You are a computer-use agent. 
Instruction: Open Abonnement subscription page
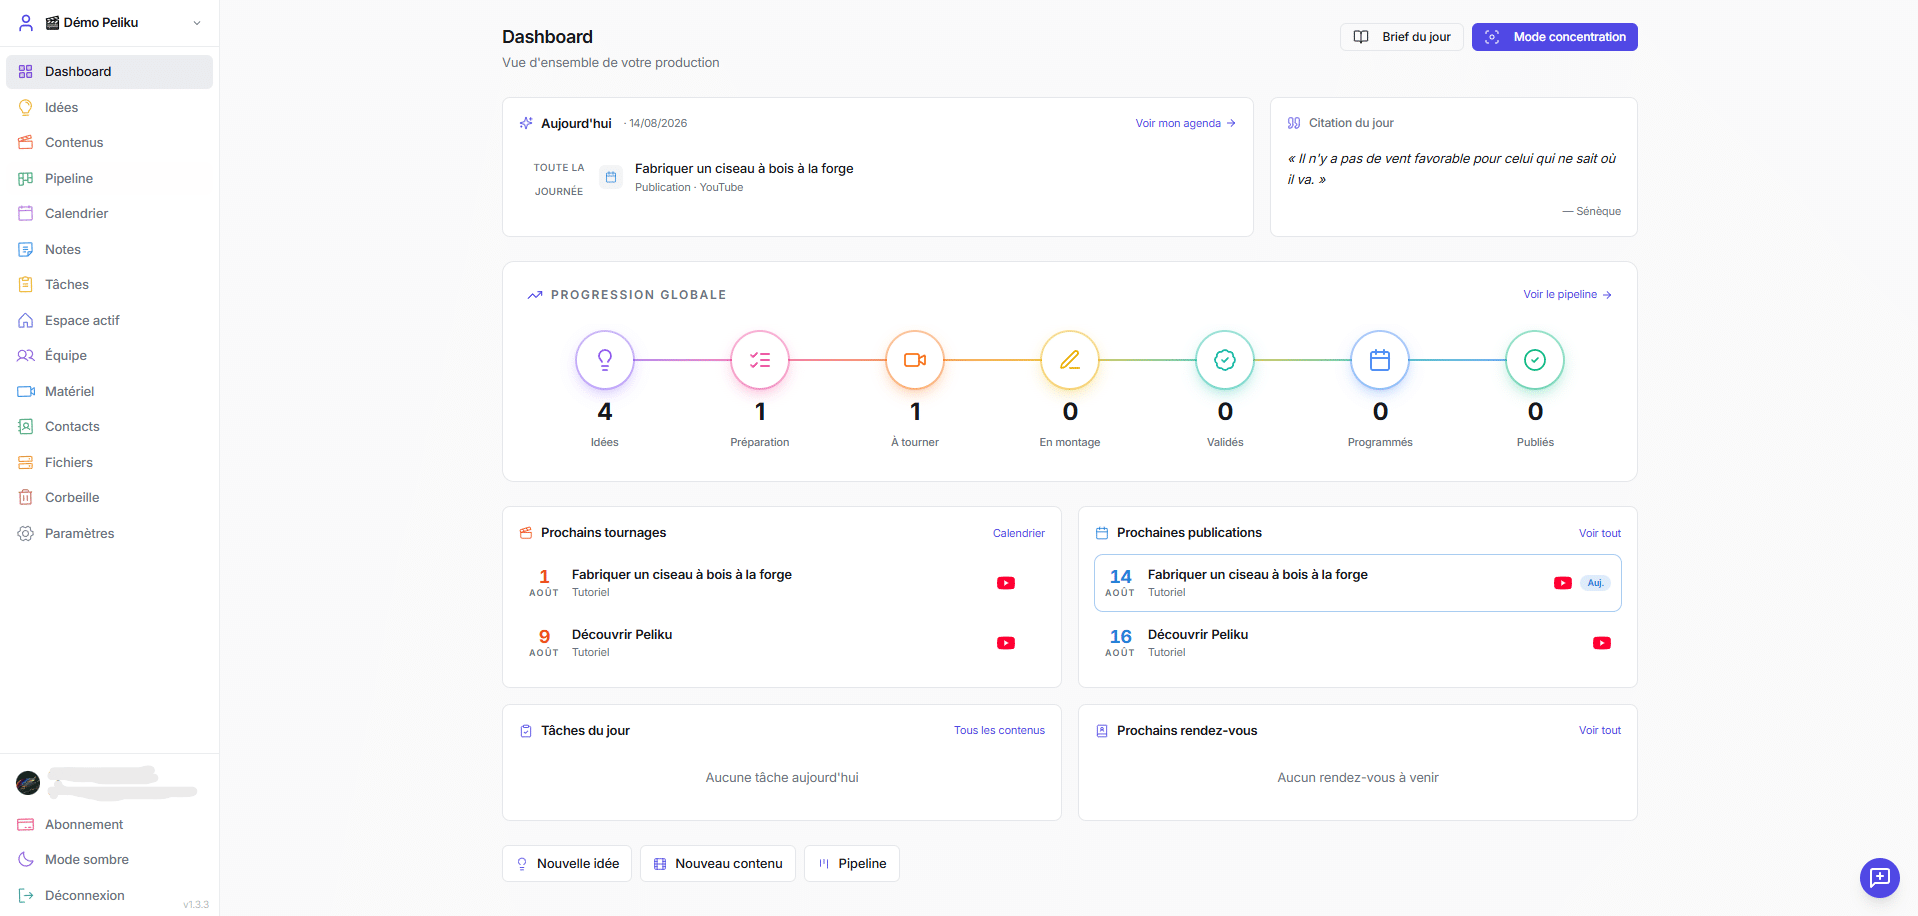110,824
